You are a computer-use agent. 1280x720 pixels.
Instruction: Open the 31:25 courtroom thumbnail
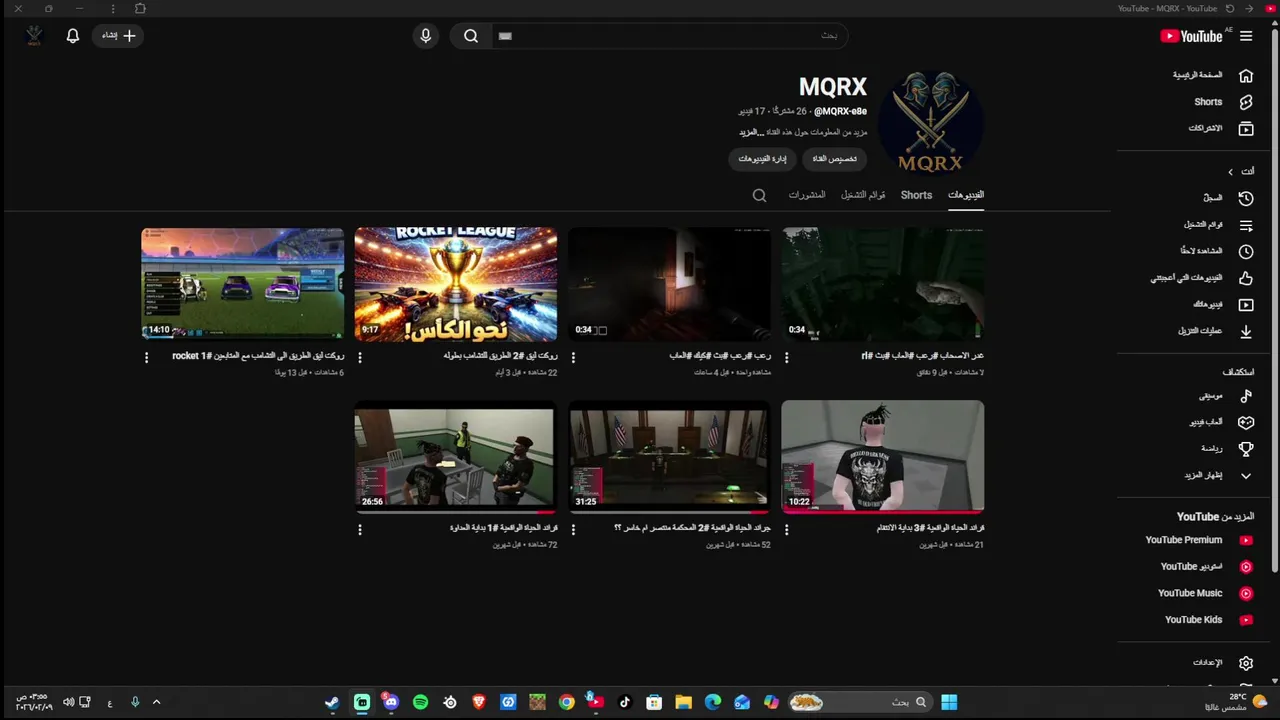669,457
